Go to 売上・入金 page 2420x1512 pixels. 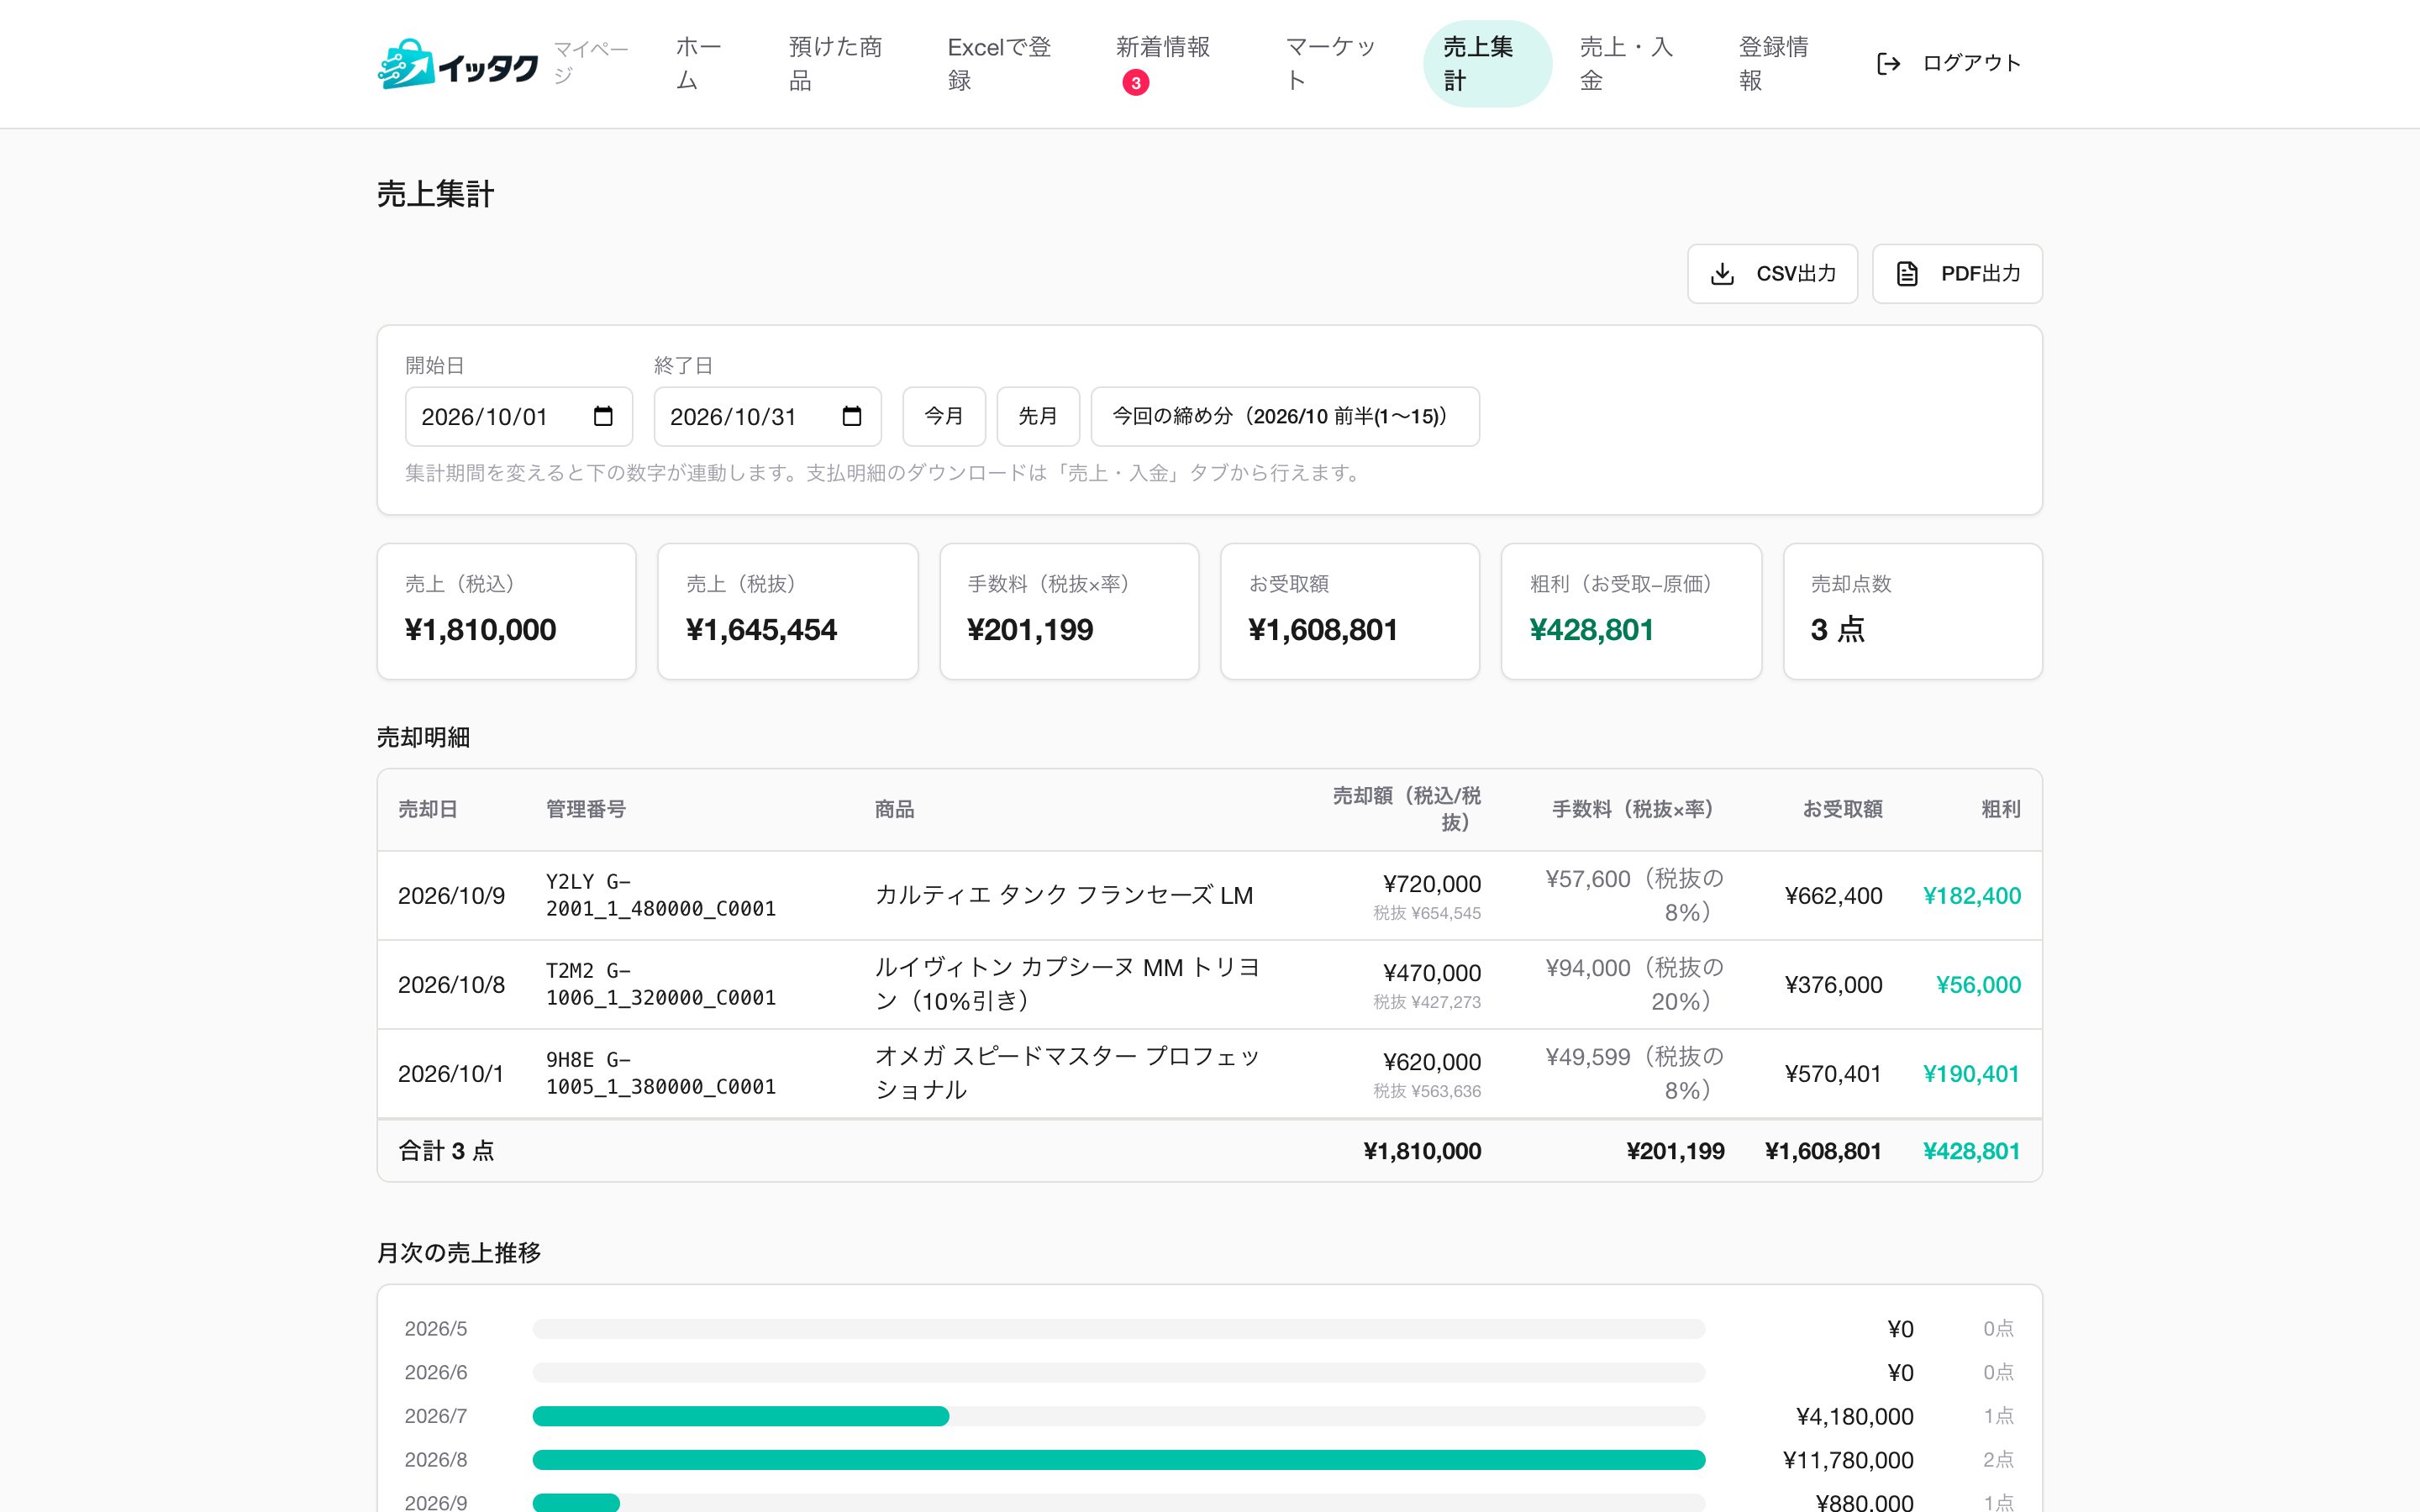coord(1626,64)
